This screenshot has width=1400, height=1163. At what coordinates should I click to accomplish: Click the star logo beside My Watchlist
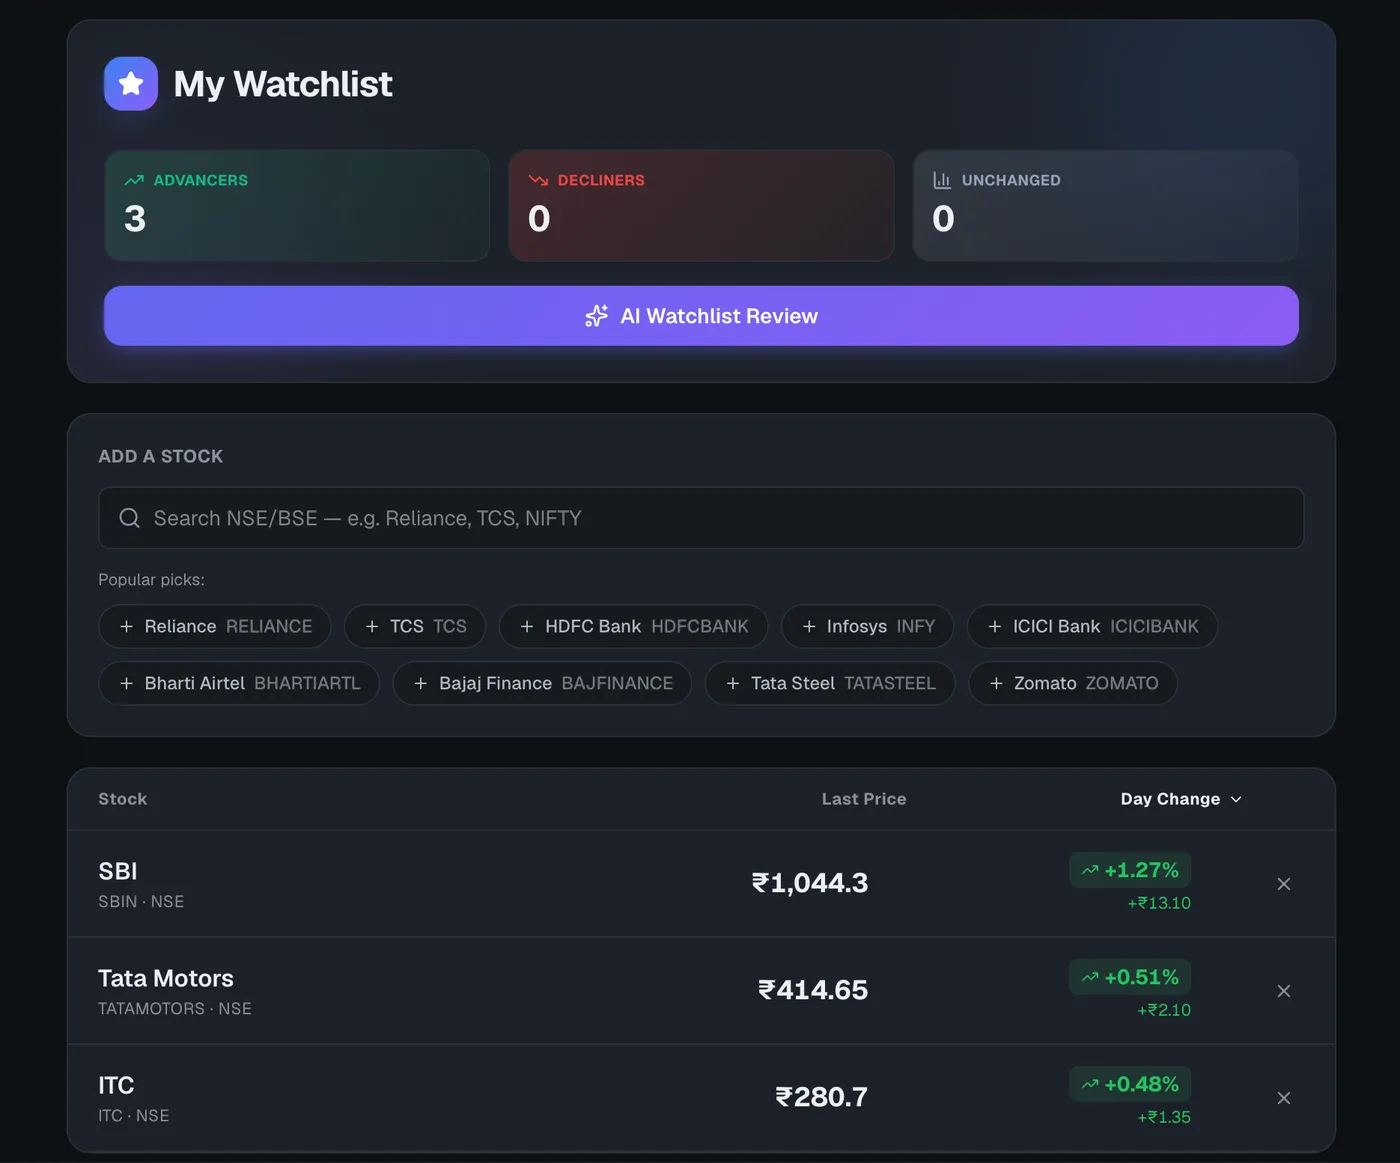pyautogui.click(x=131, y=84)
